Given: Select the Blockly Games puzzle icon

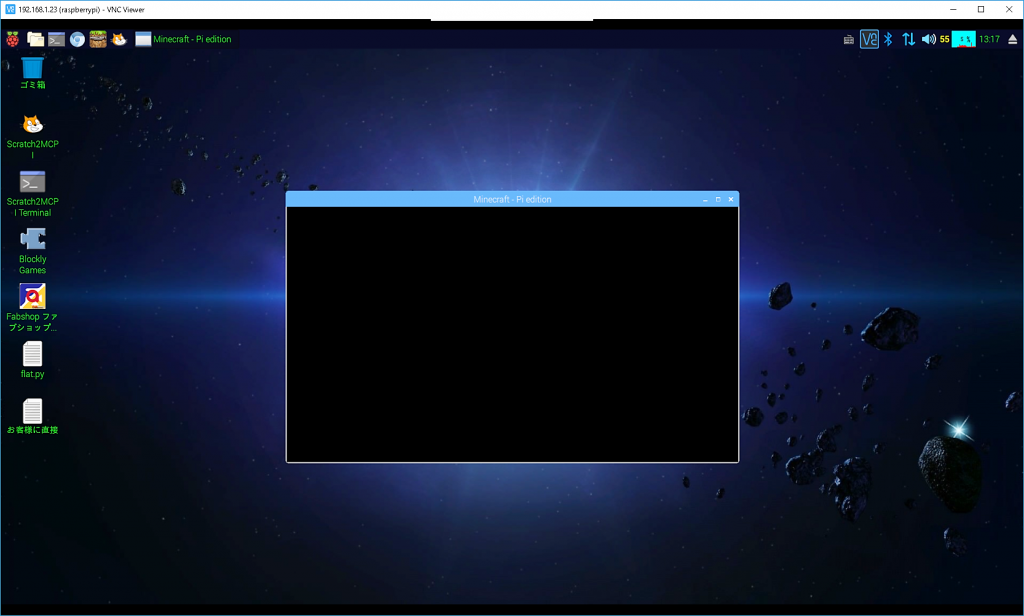Looking at the screenshot, I should coord(32,251).
